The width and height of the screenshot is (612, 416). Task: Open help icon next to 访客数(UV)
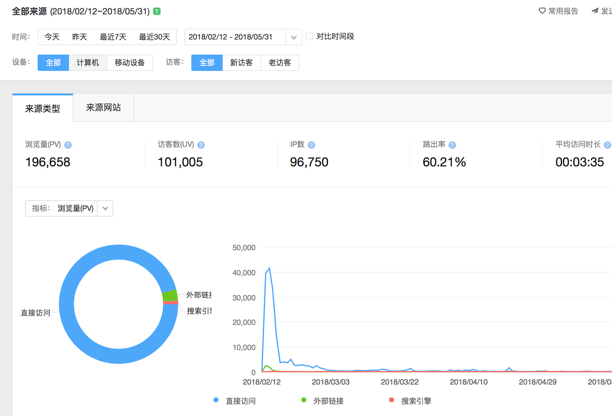(x=201, y=145)
